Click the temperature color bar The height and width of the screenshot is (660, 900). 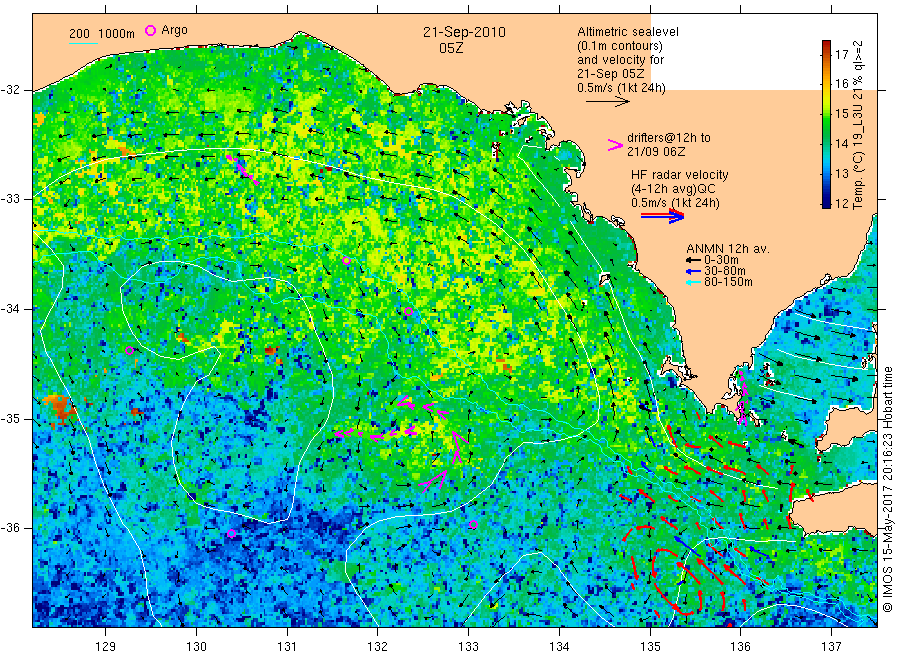tap(826, 124)
